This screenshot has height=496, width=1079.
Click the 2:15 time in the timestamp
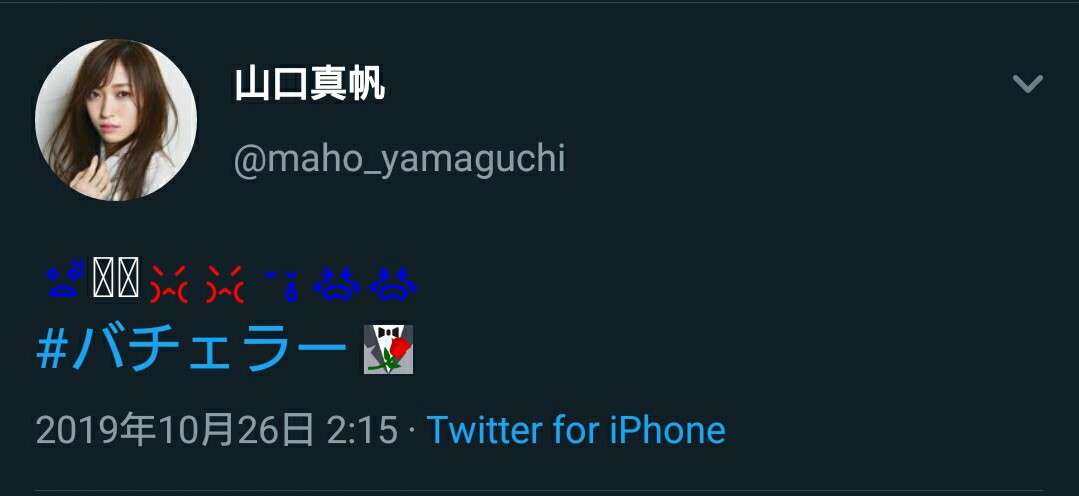362,430
